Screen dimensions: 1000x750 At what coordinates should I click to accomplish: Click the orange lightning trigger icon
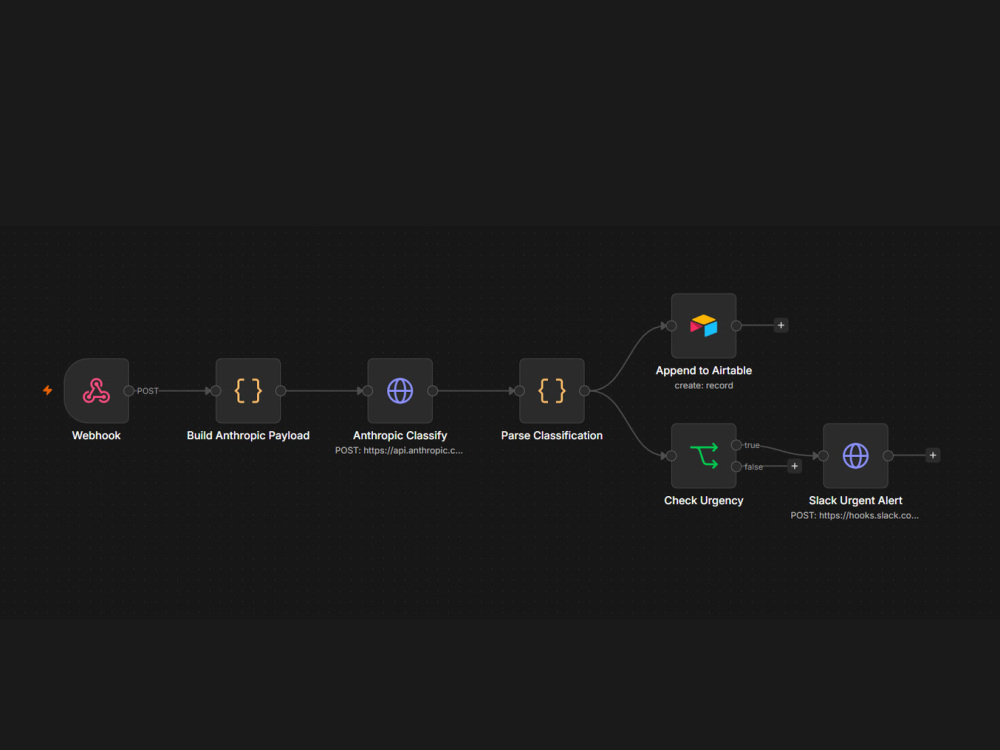48,390
